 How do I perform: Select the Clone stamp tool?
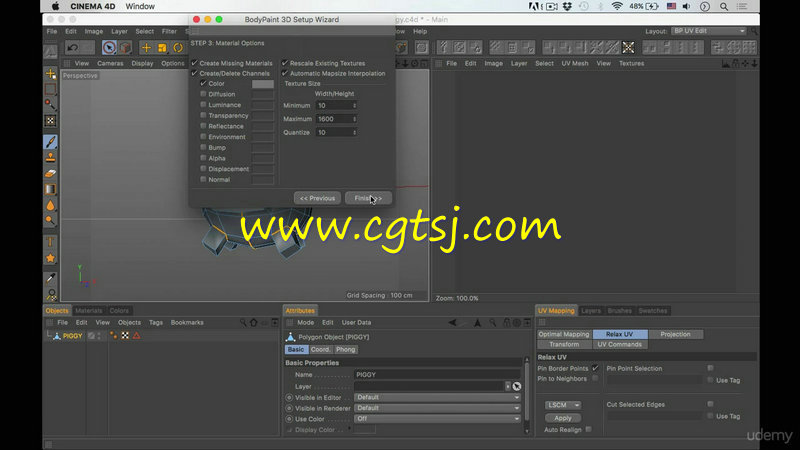51,158
